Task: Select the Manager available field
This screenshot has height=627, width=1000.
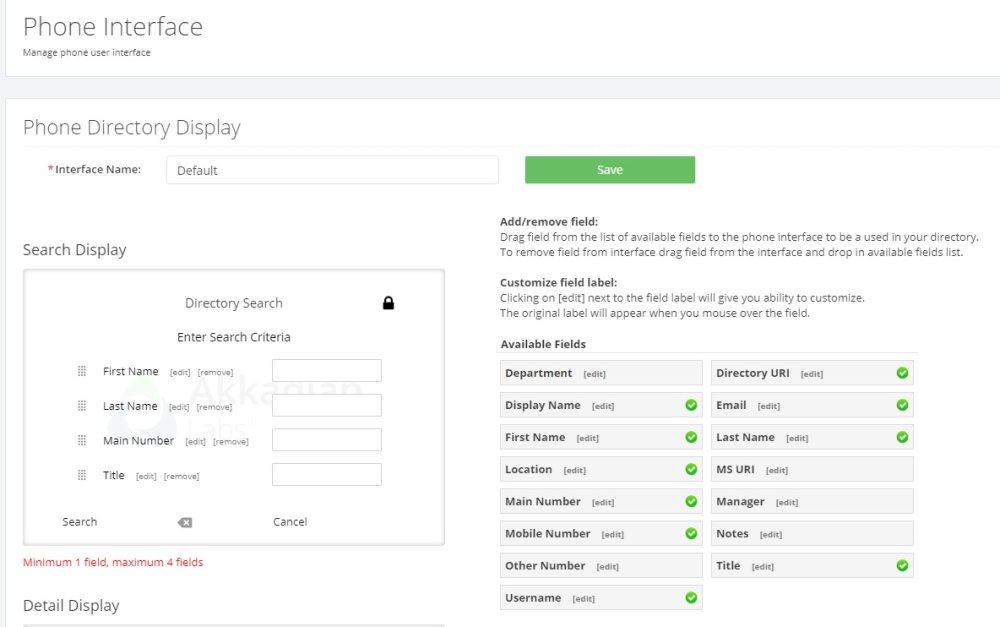Action: click(x=812, y=501)
